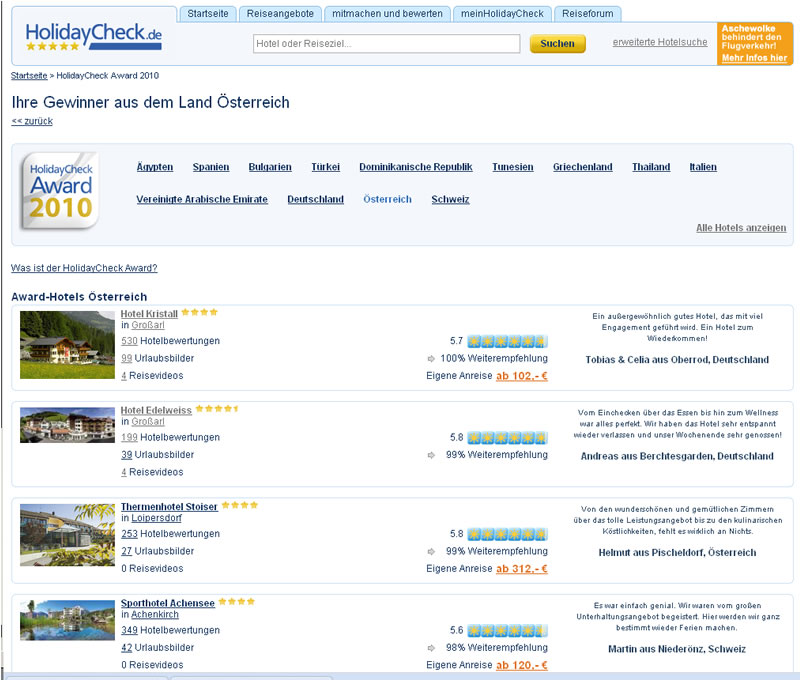The height and width of the screenshot is (680, 800).
Task: Click the Loipersdorf location link
Action: coord(157,518)
